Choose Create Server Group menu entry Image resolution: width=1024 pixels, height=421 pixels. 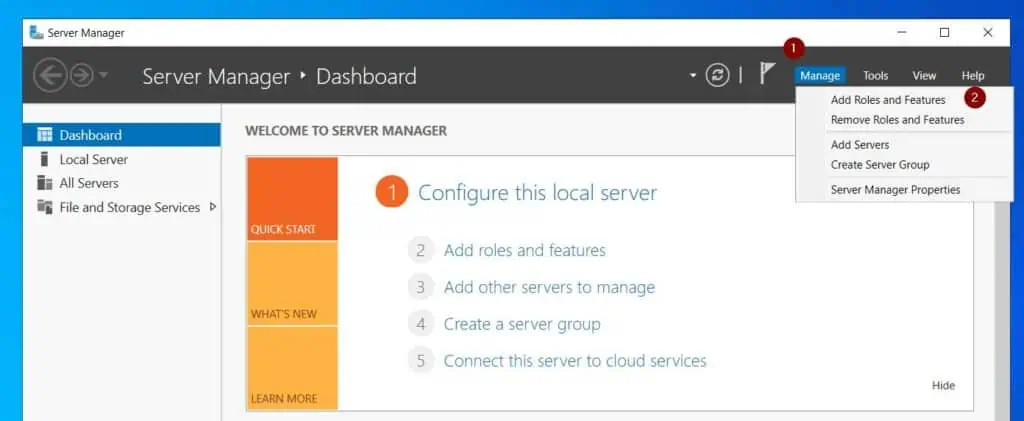click(x=880, y=164)
